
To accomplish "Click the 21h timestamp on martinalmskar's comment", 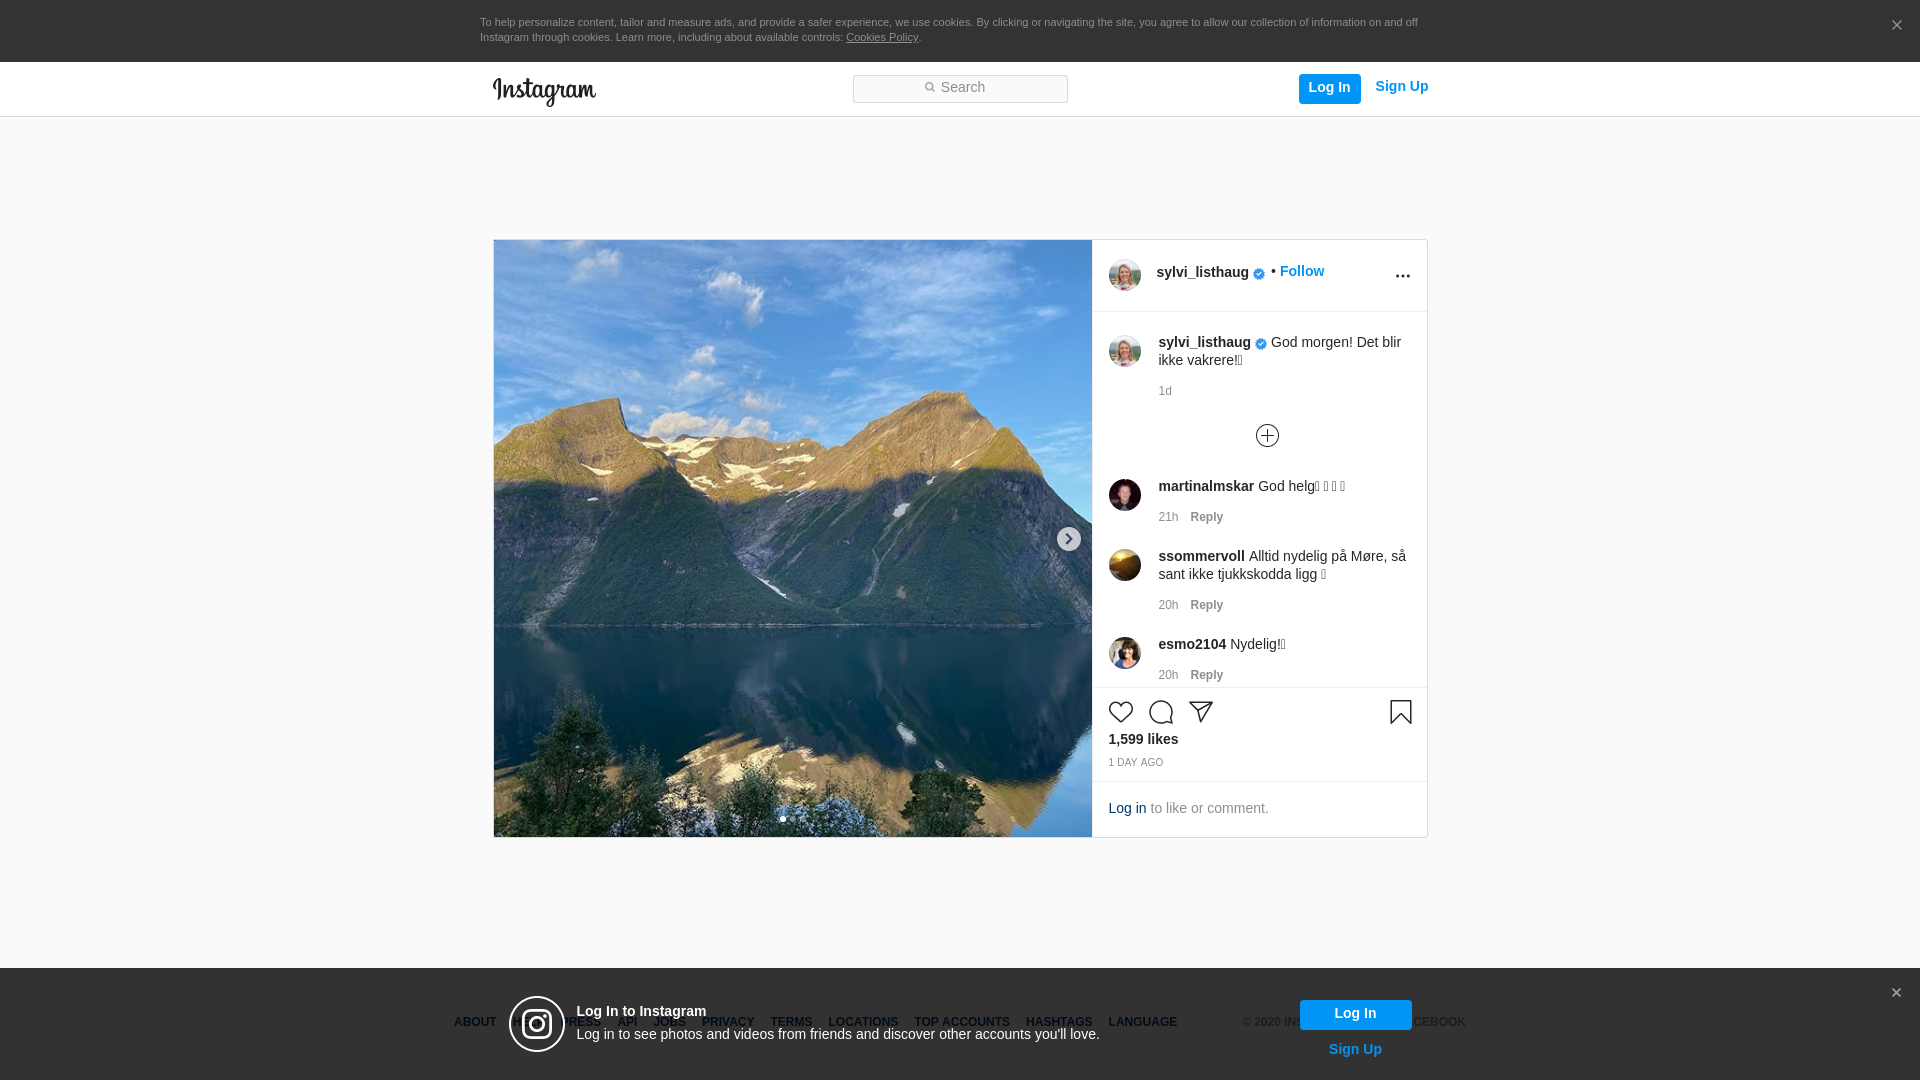I will coord(1168,518).
